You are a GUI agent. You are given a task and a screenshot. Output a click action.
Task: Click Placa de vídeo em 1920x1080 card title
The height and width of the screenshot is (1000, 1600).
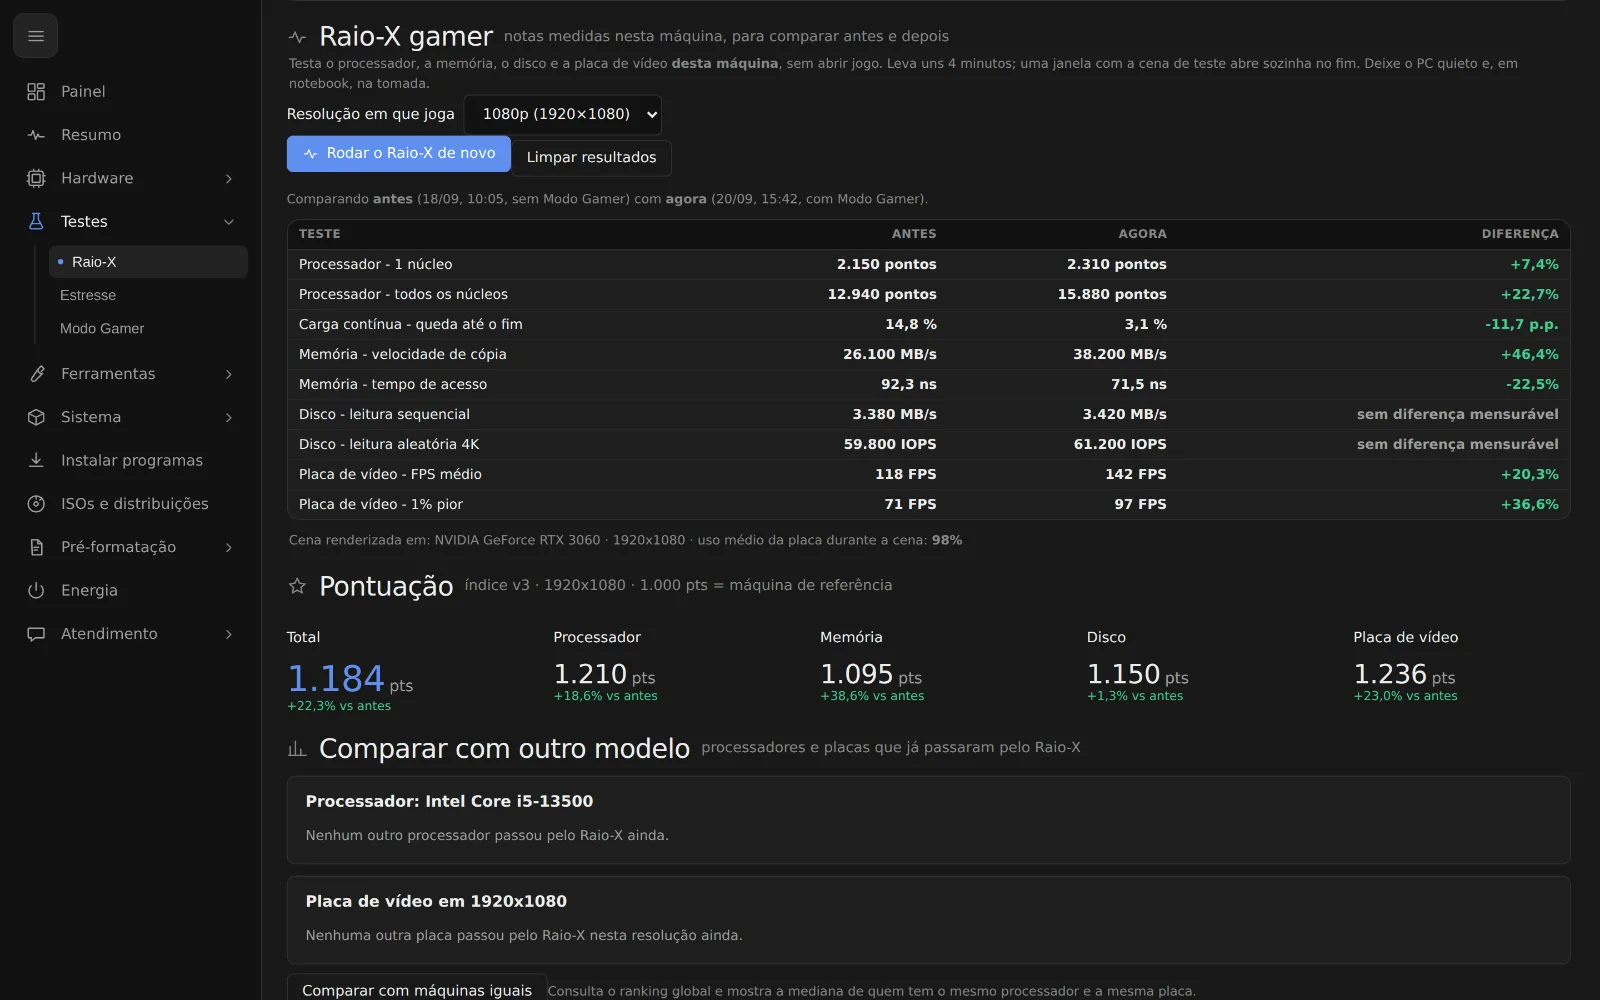coord(436,902)
